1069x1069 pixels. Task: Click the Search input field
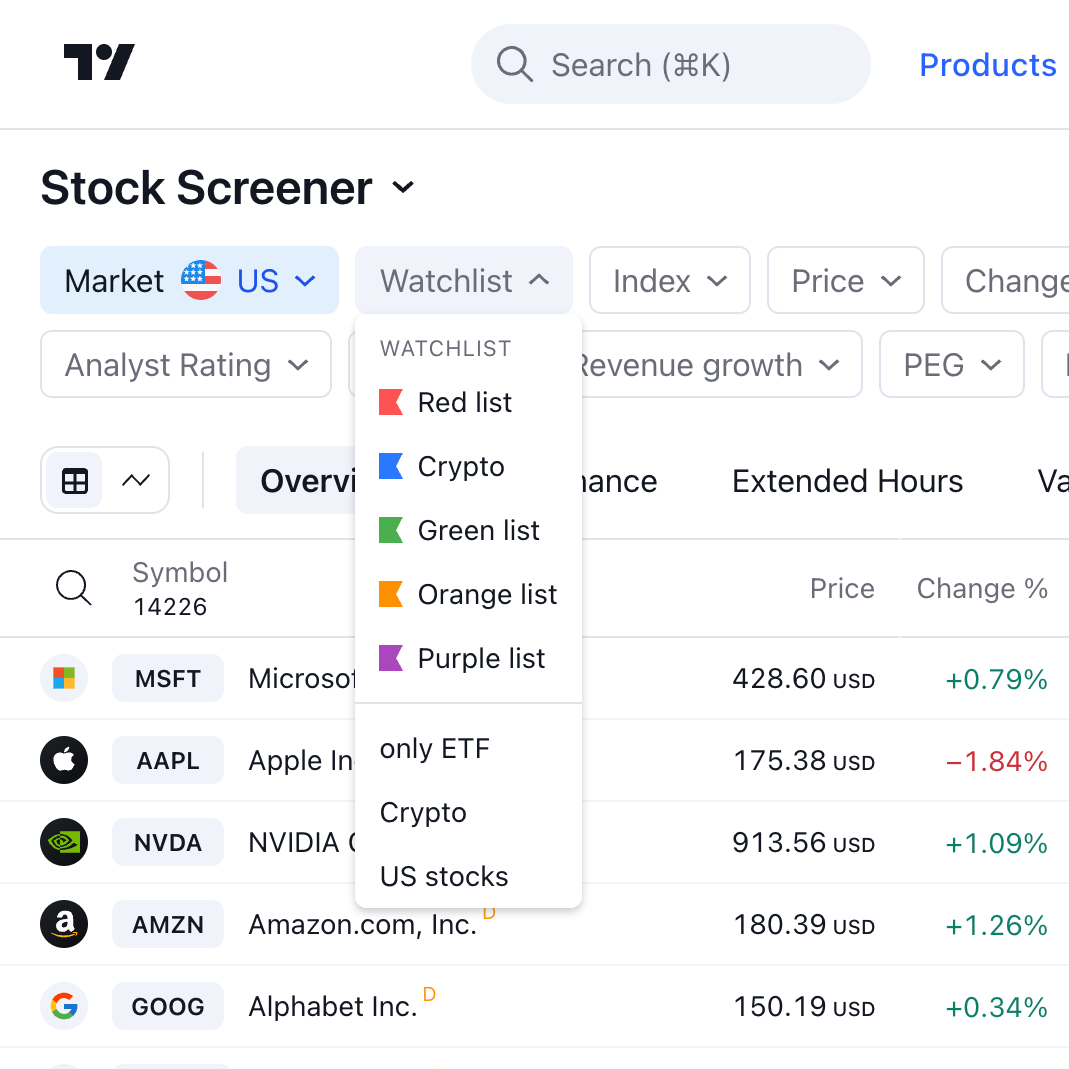tap(670, 65)
